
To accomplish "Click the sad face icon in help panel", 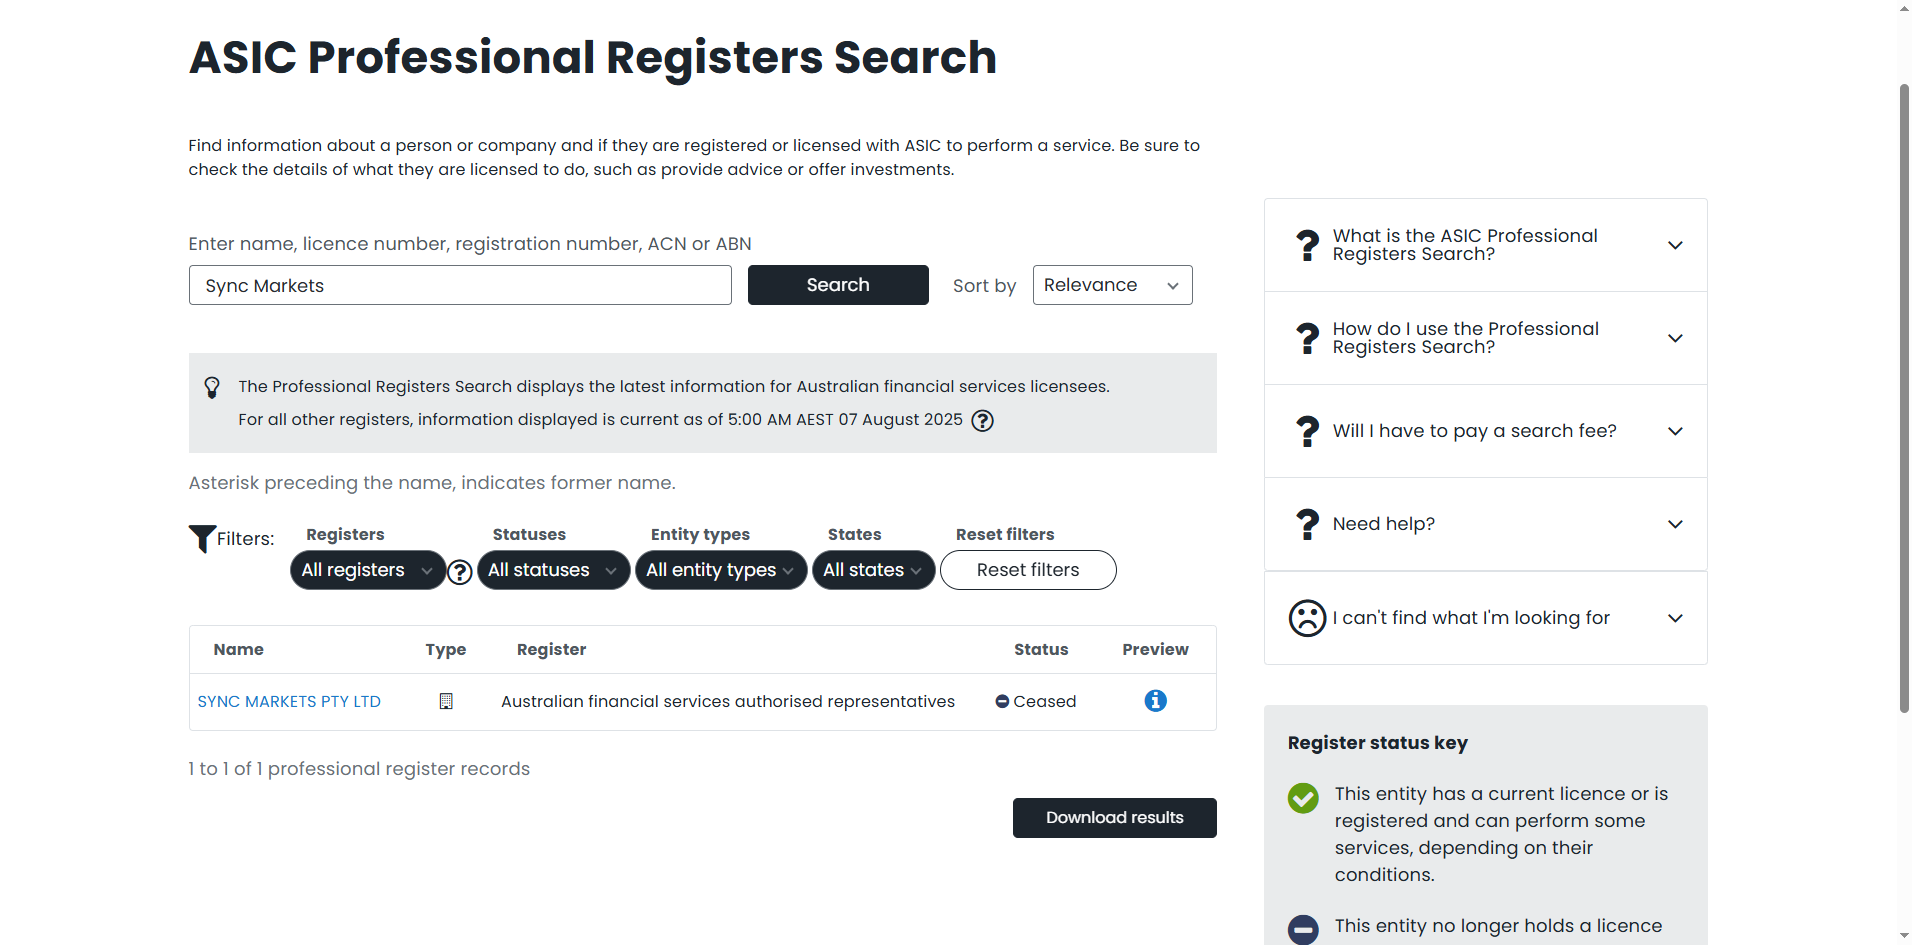I will 1307,618.
